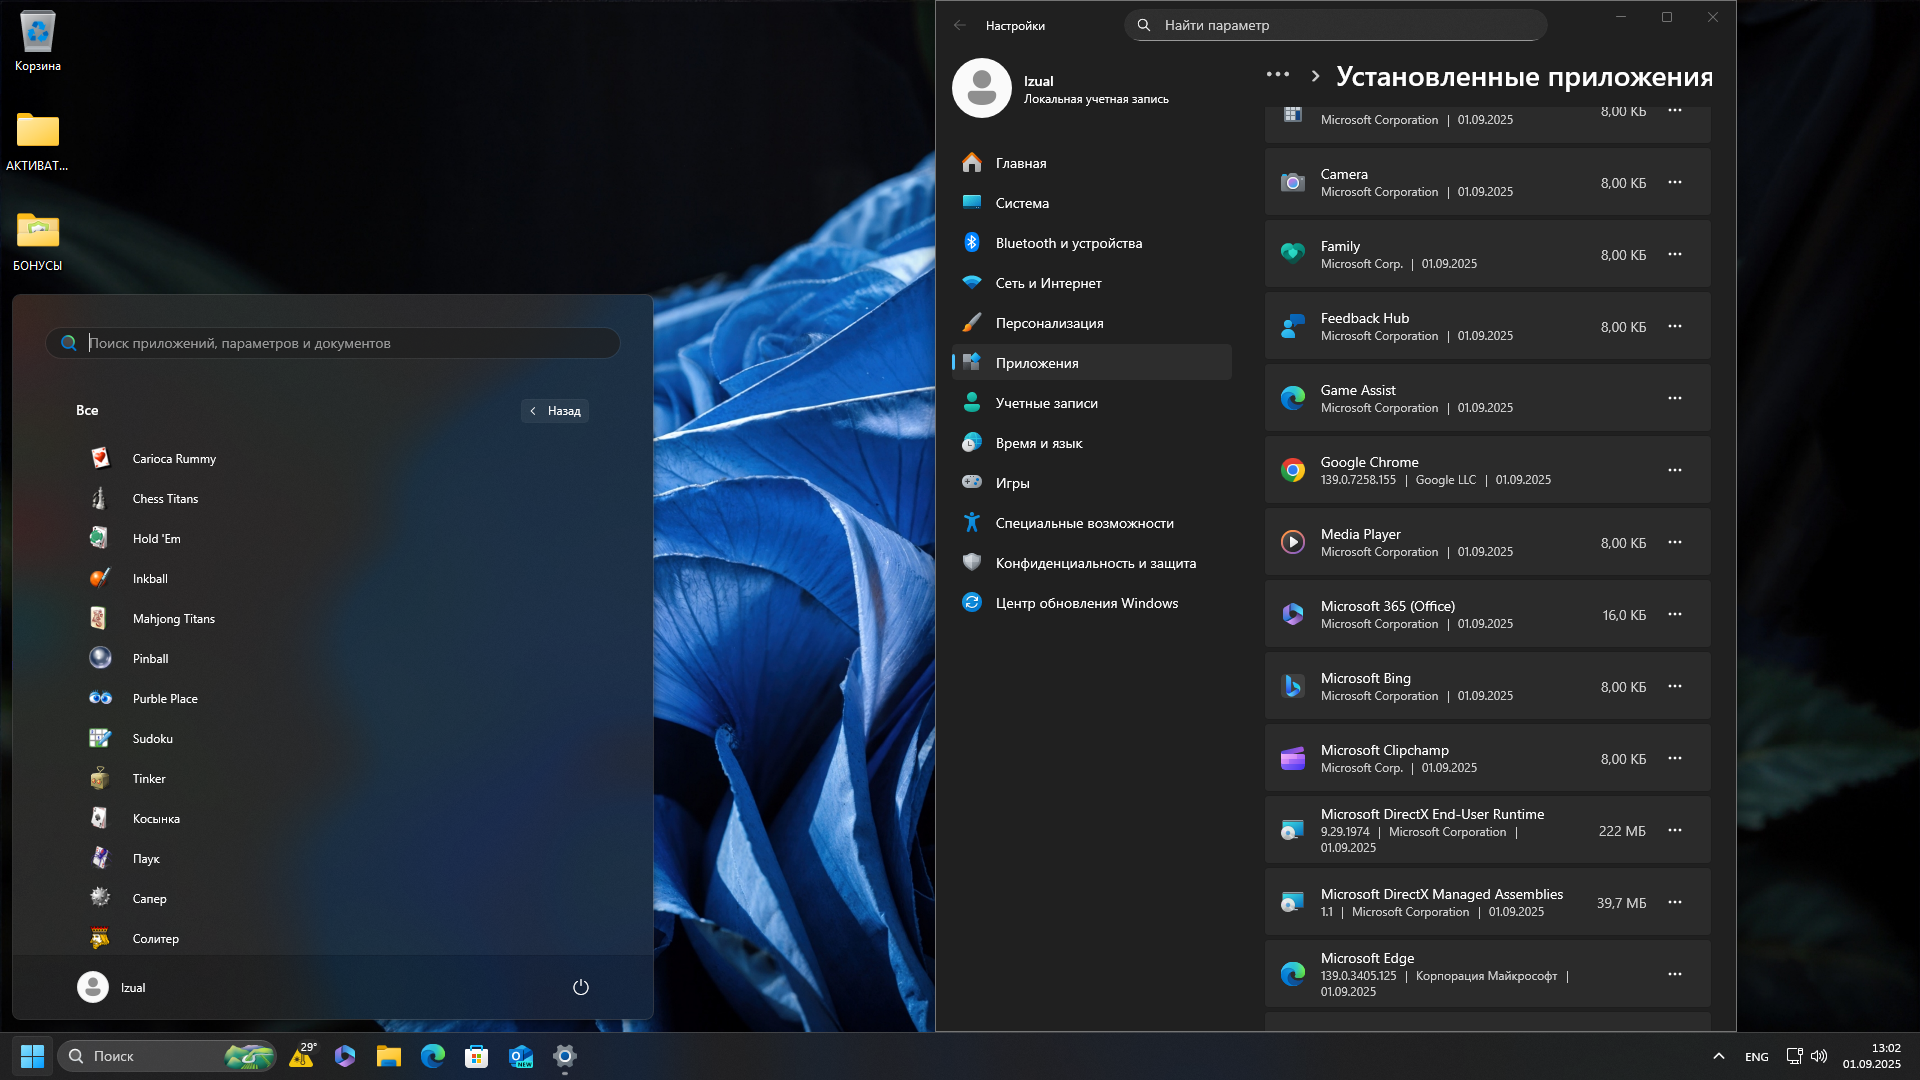This screenshot has width=1920, height=1080.
Task: Open the Игры settings section
Action: [1092, 483]
